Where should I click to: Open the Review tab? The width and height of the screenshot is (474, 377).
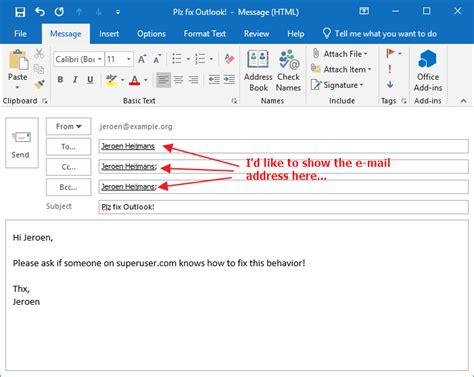(x=256, y=34)
